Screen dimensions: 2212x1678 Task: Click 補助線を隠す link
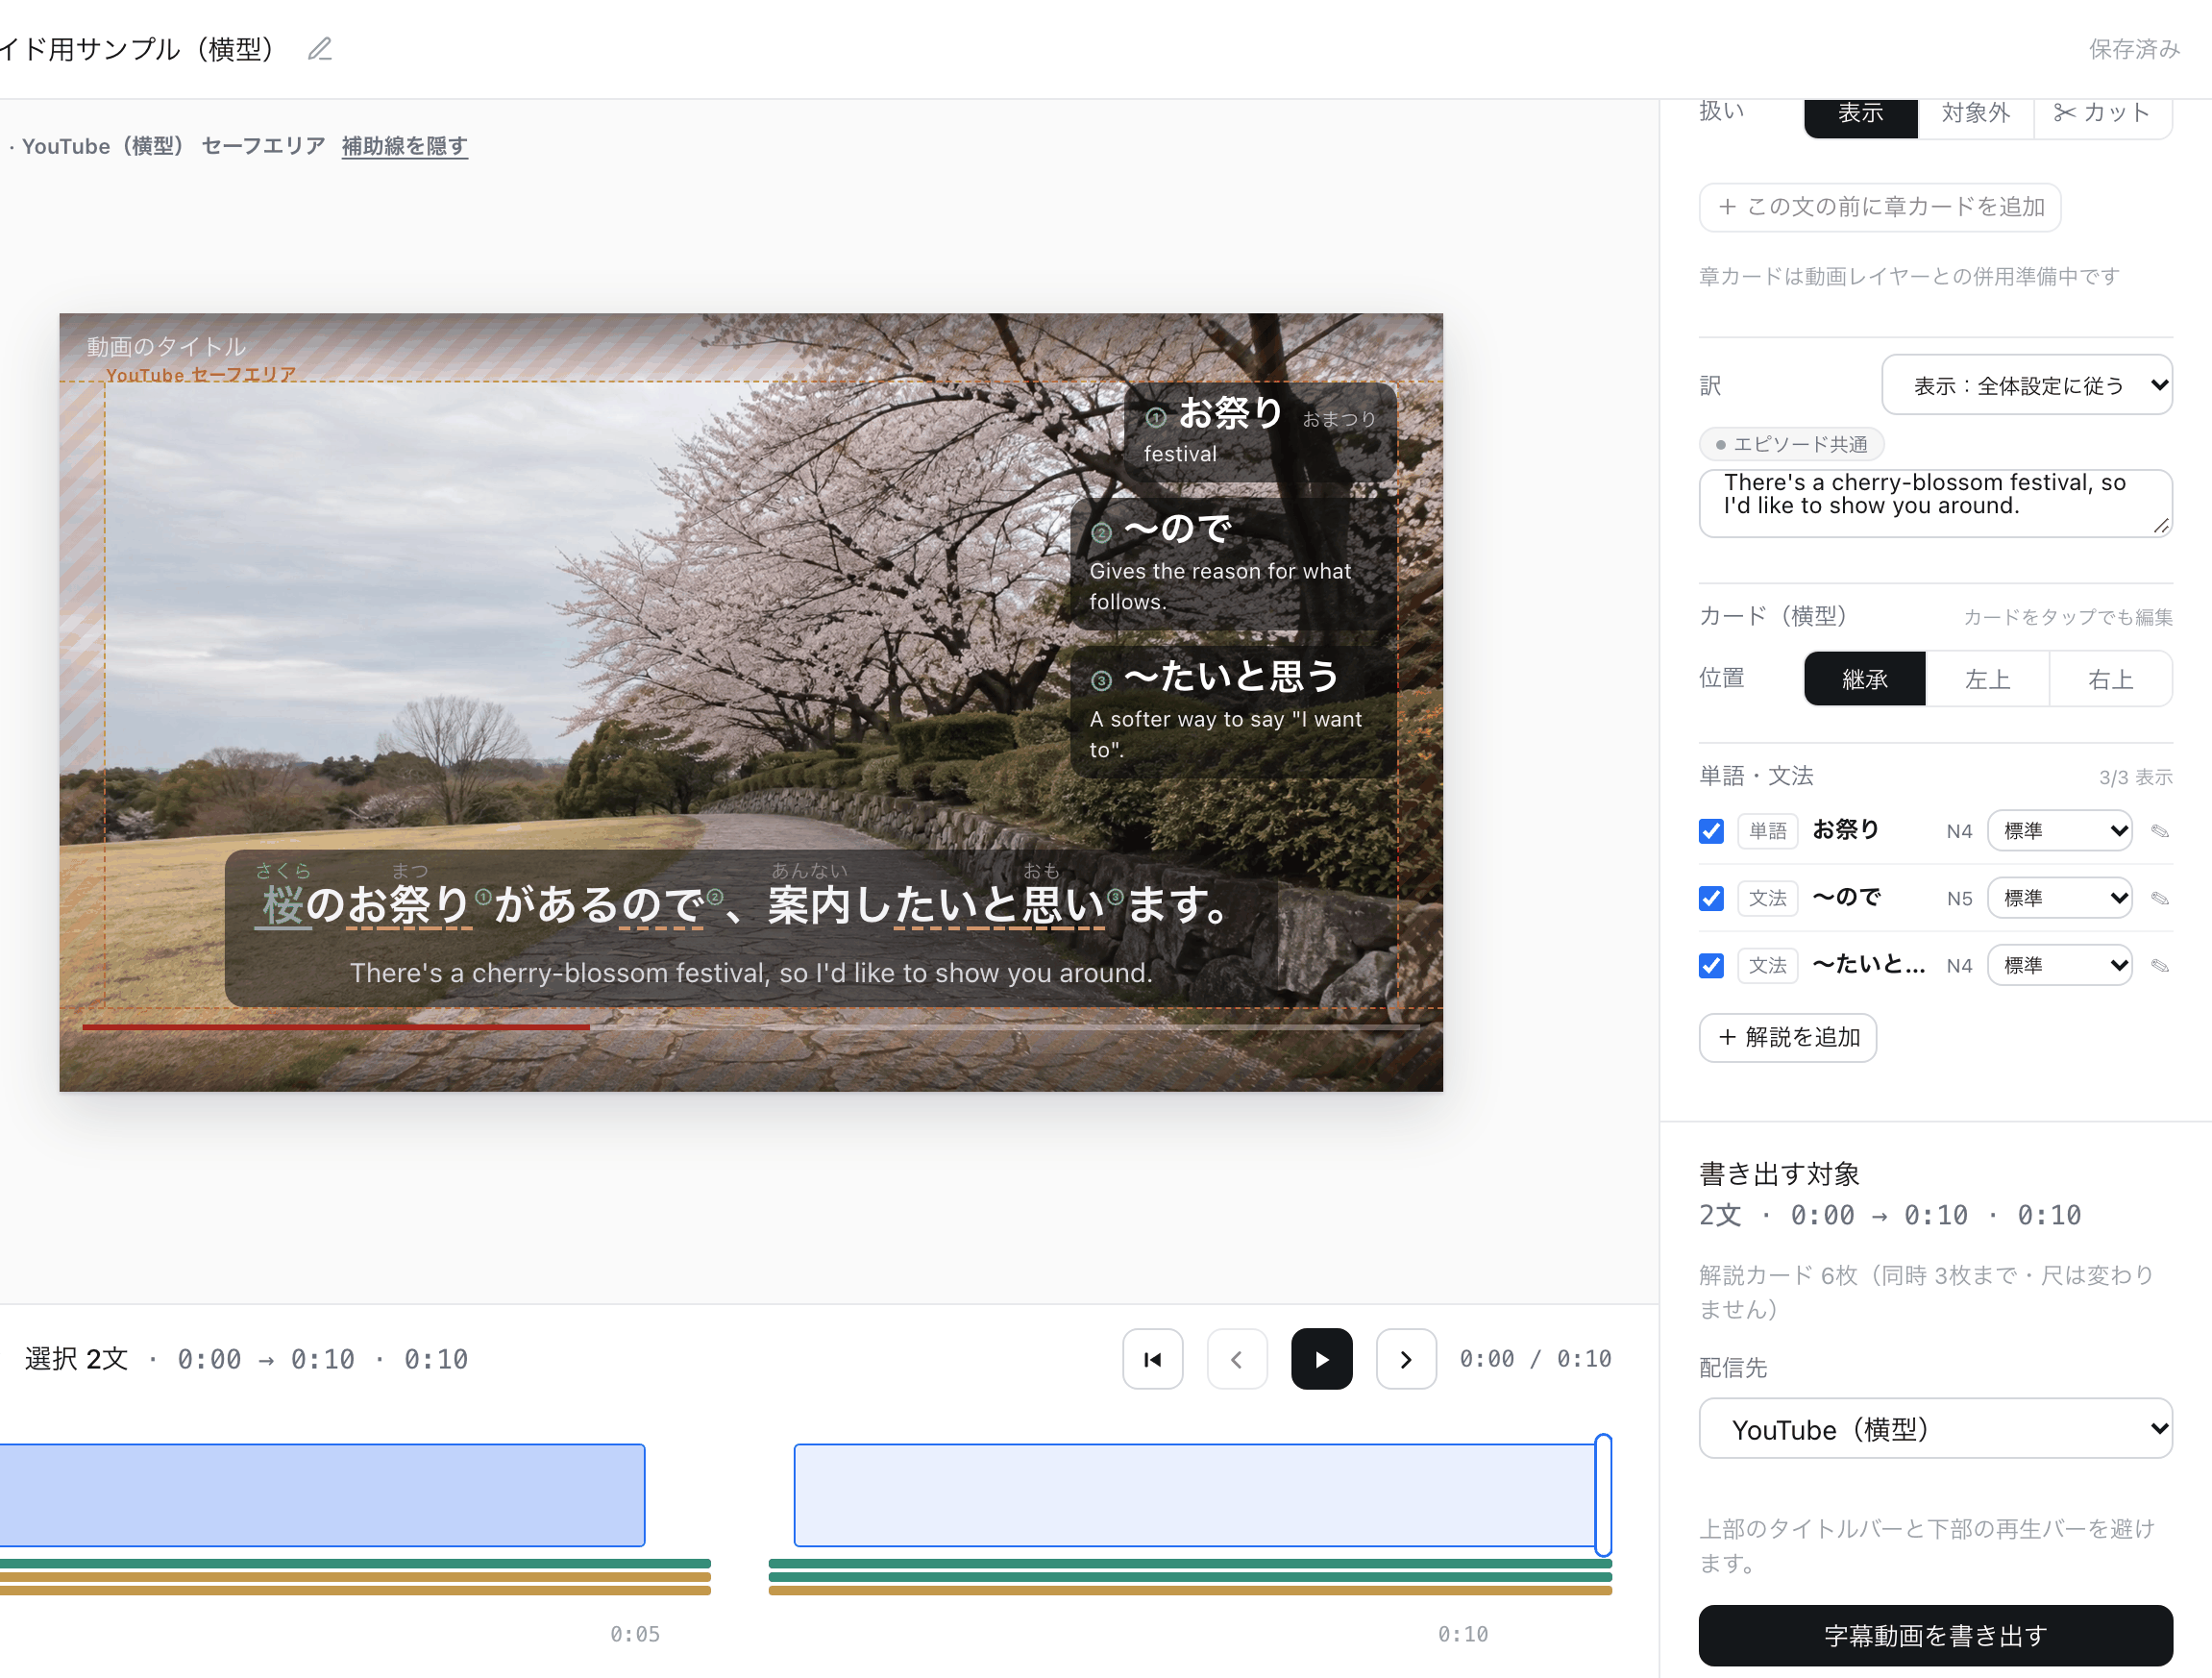(404, 146)
